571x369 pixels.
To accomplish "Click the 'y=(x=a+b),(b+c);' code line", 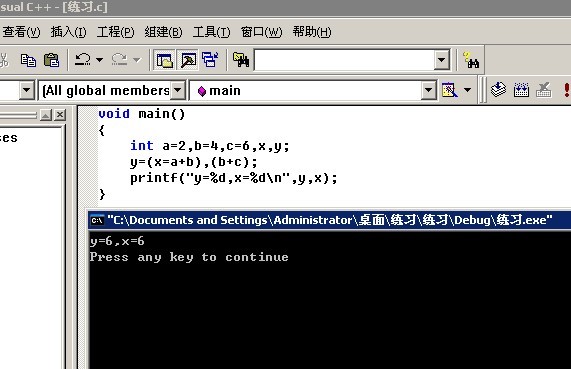I will [x=194, y=162].
